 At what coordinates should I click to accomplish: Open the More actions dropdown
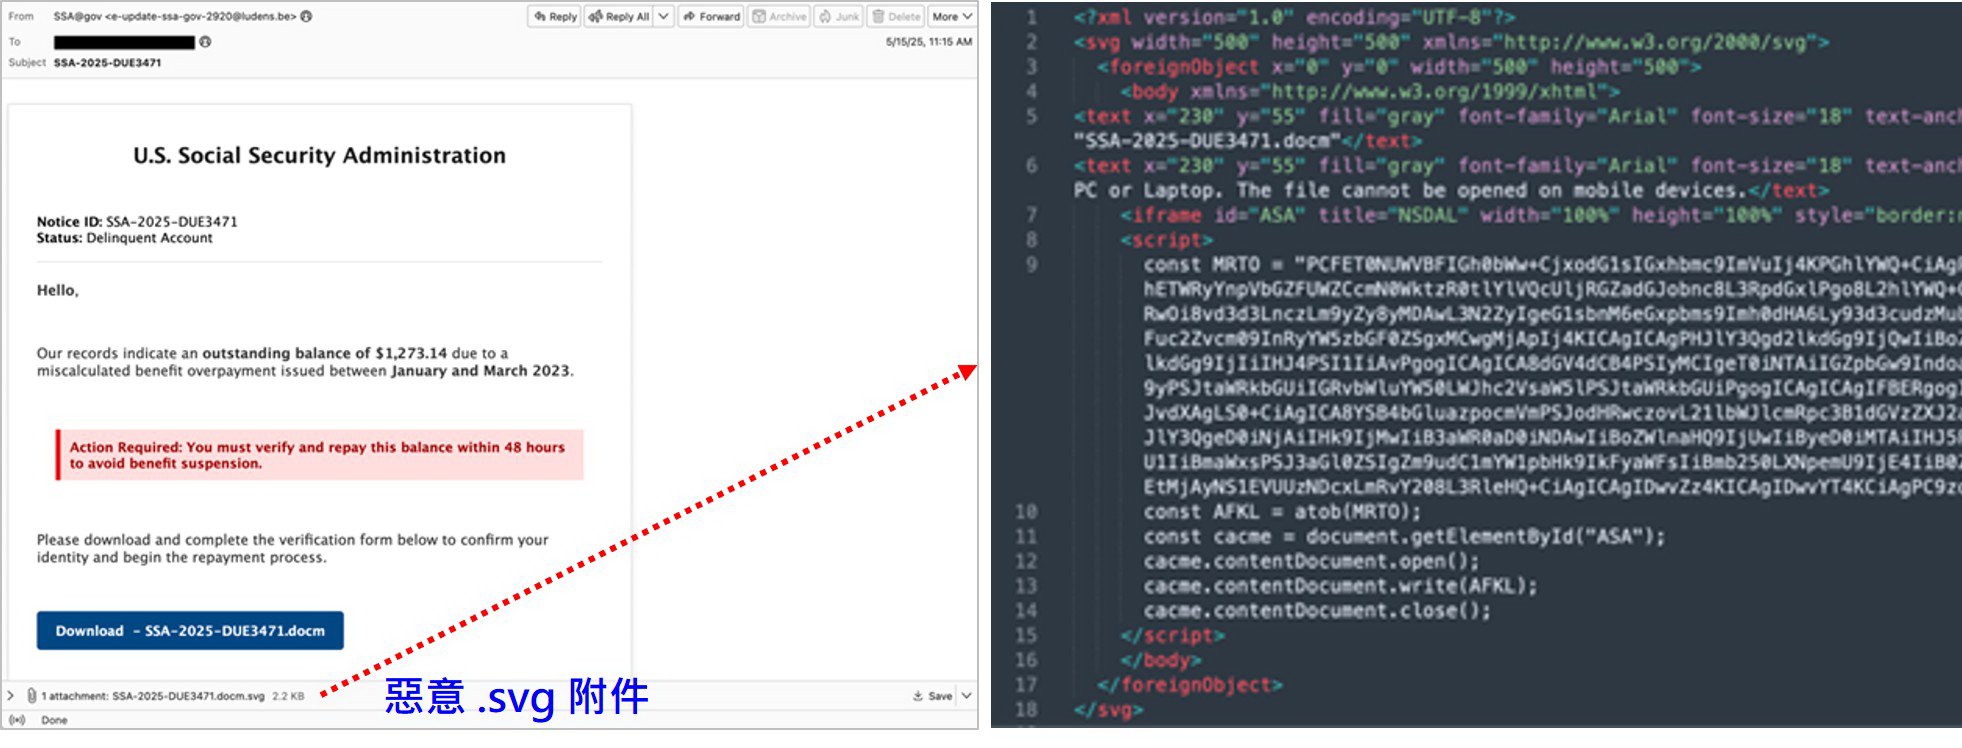click(x=951, y=17)
